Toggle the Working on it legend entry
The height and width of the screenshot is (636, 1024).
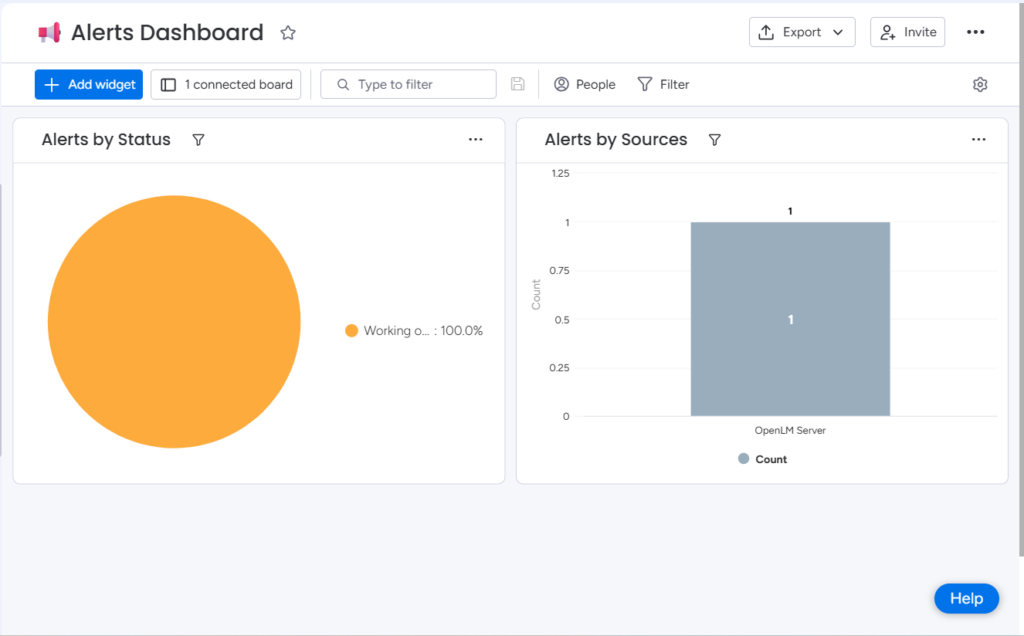(413, 331)
